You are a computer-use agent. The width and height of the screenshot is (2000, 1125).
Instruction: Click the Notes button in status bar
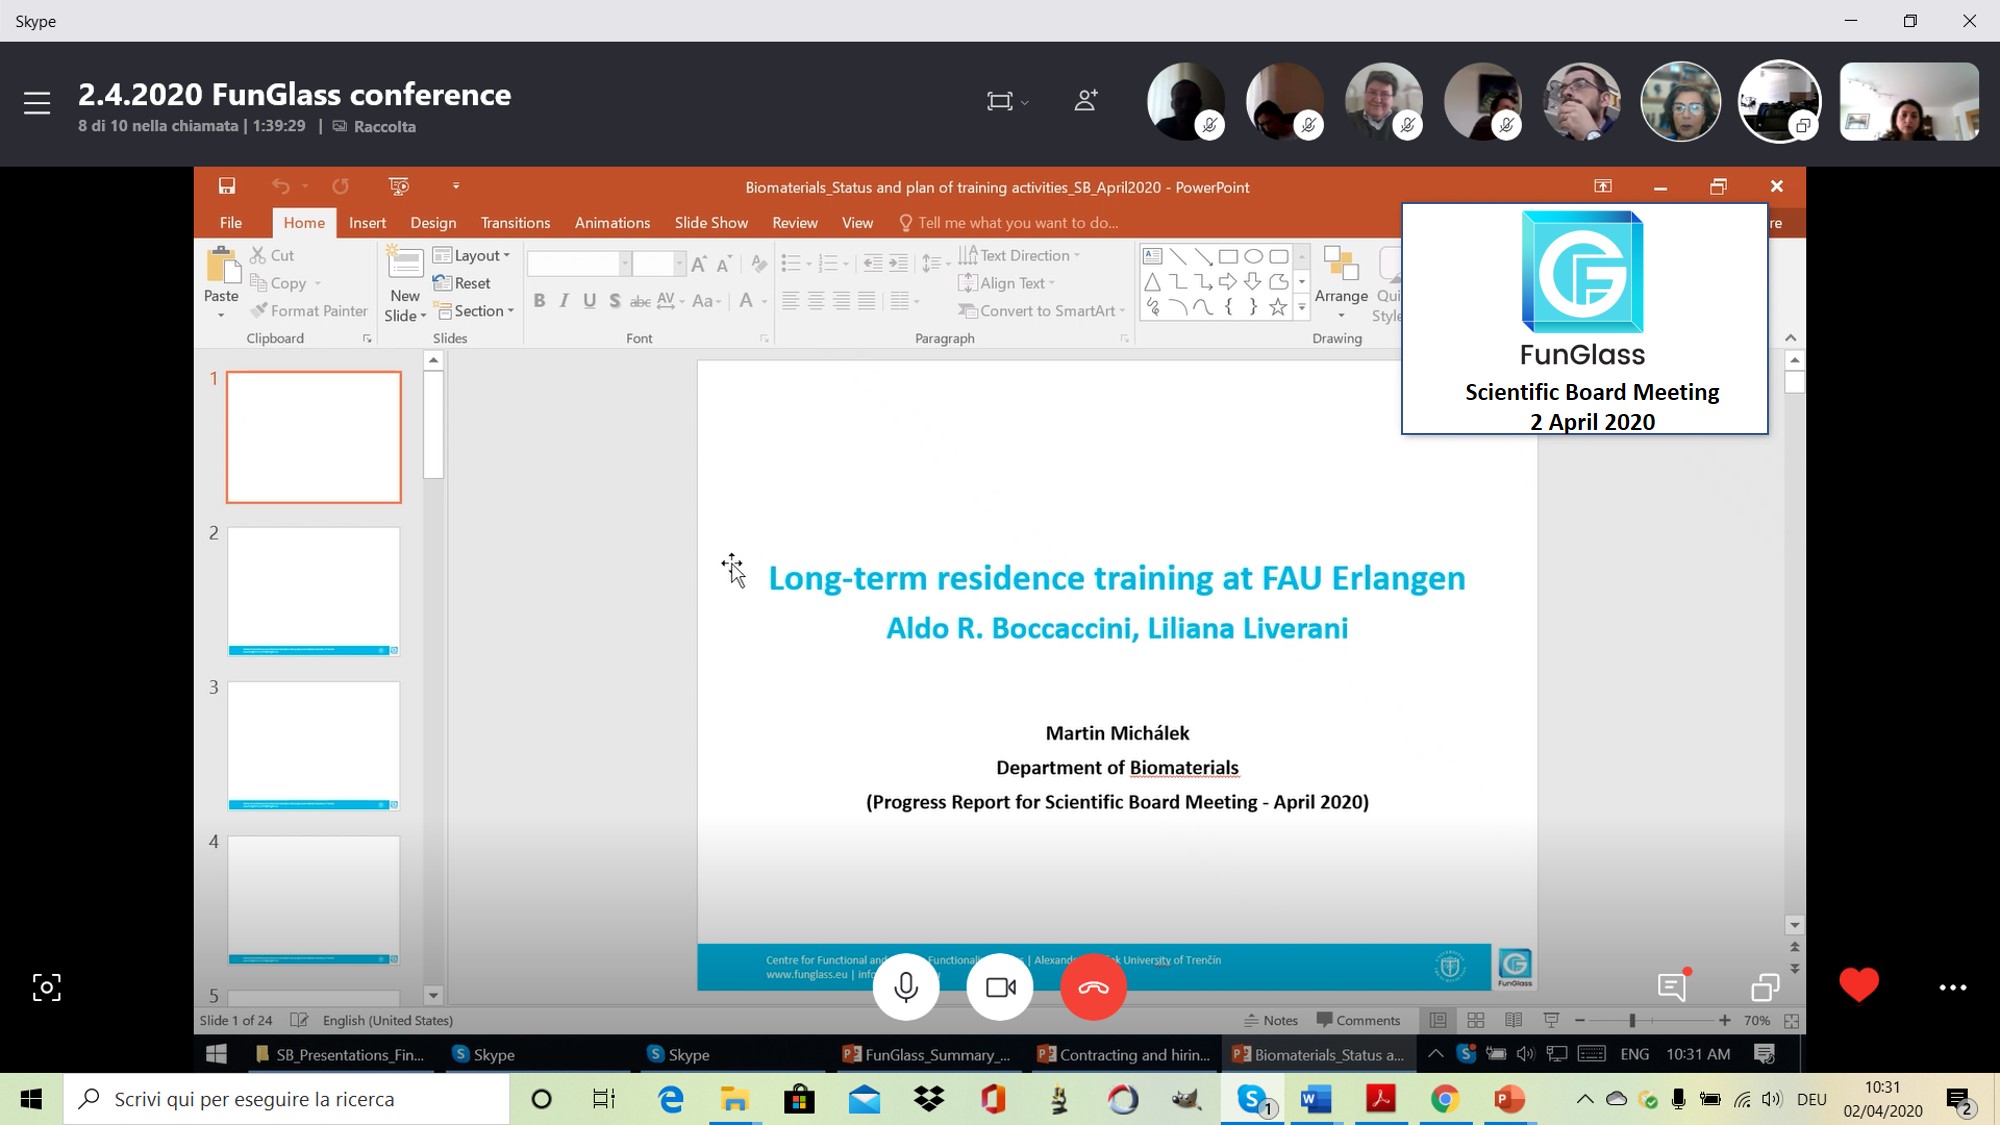coord(1270,1020)
